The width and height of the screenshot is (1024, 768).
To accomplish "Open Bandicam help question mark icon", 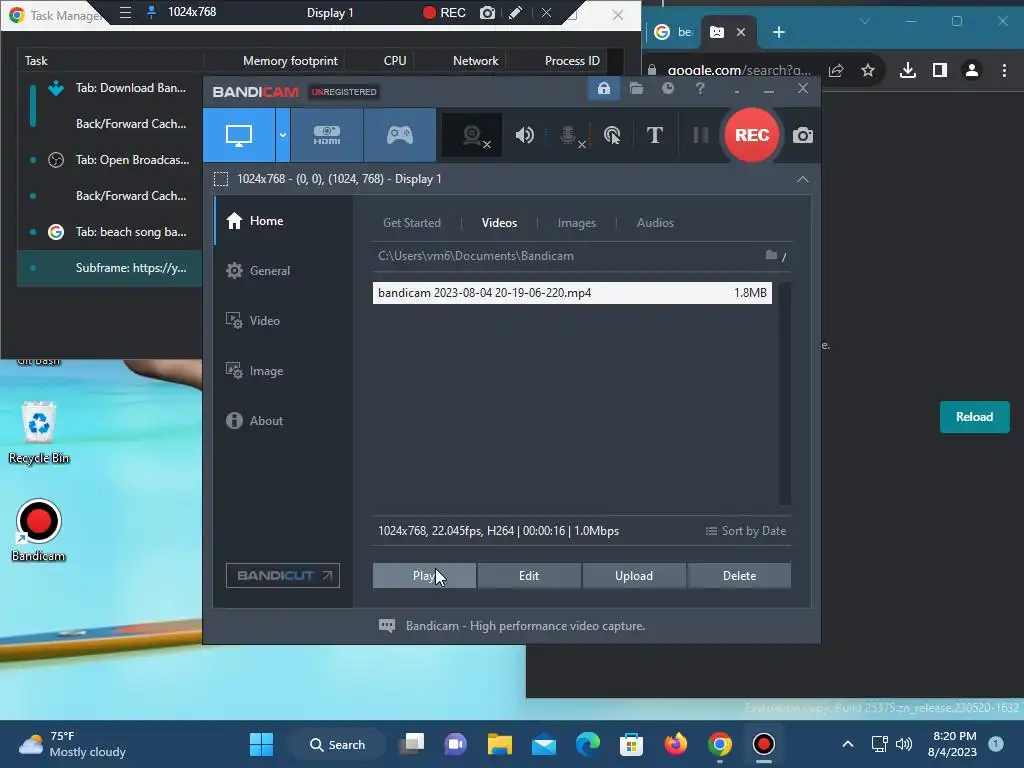I will tap(700, 88).
